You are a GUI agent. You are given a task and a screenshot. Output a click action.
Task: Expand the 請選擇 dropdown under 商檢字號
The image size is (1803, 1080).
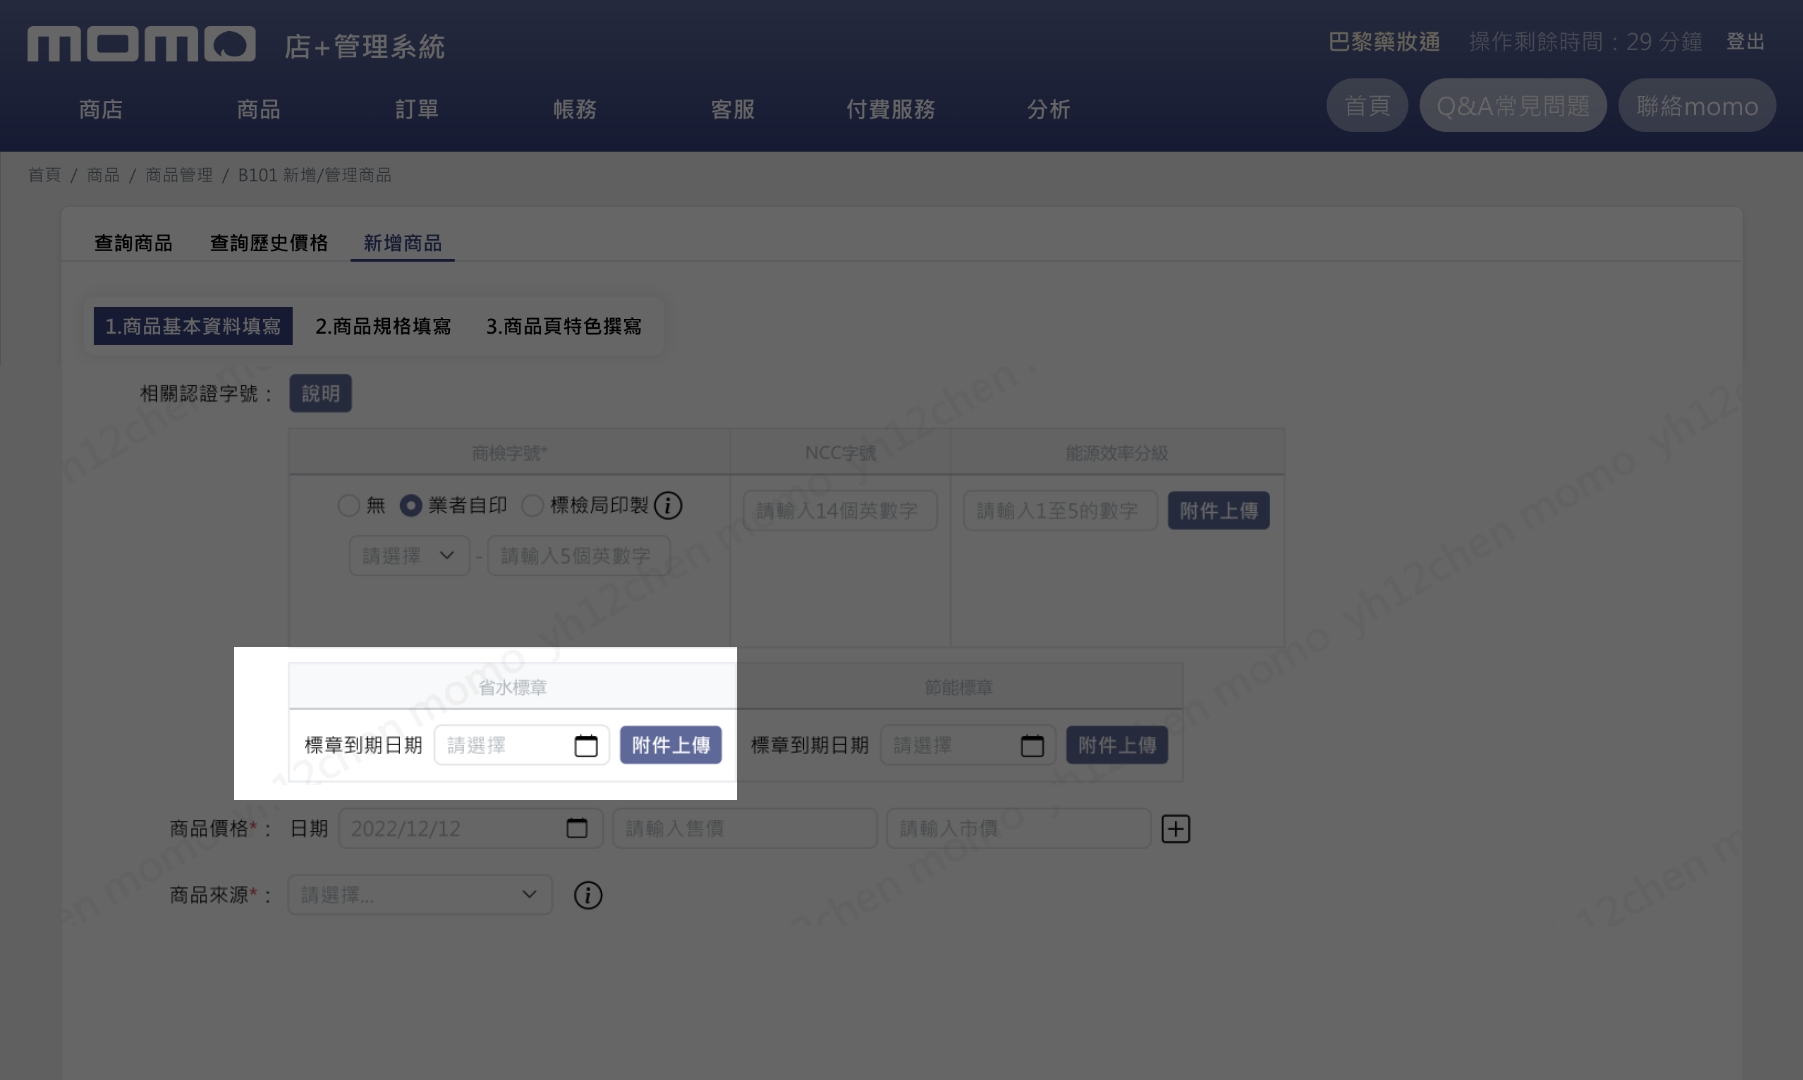pyautogui.click(x=409, y=555)
